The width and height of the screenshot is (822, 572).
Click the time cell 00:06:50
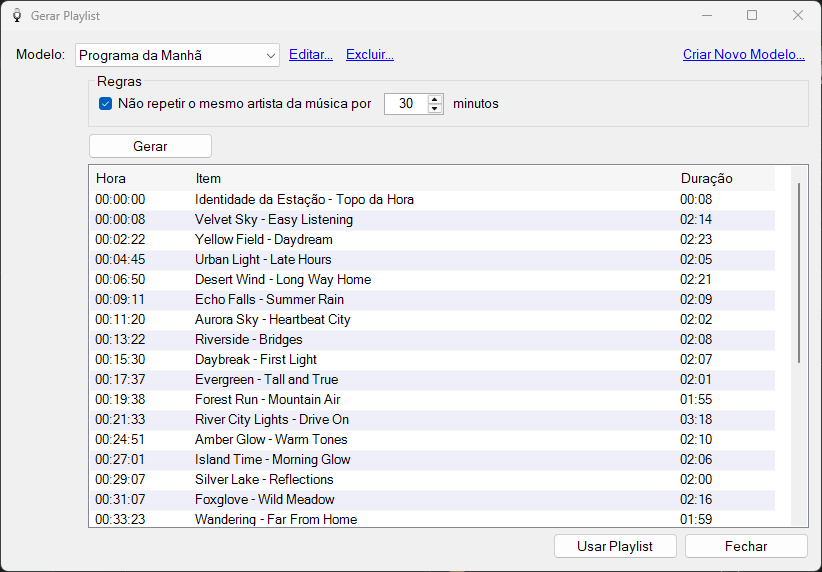120,279
